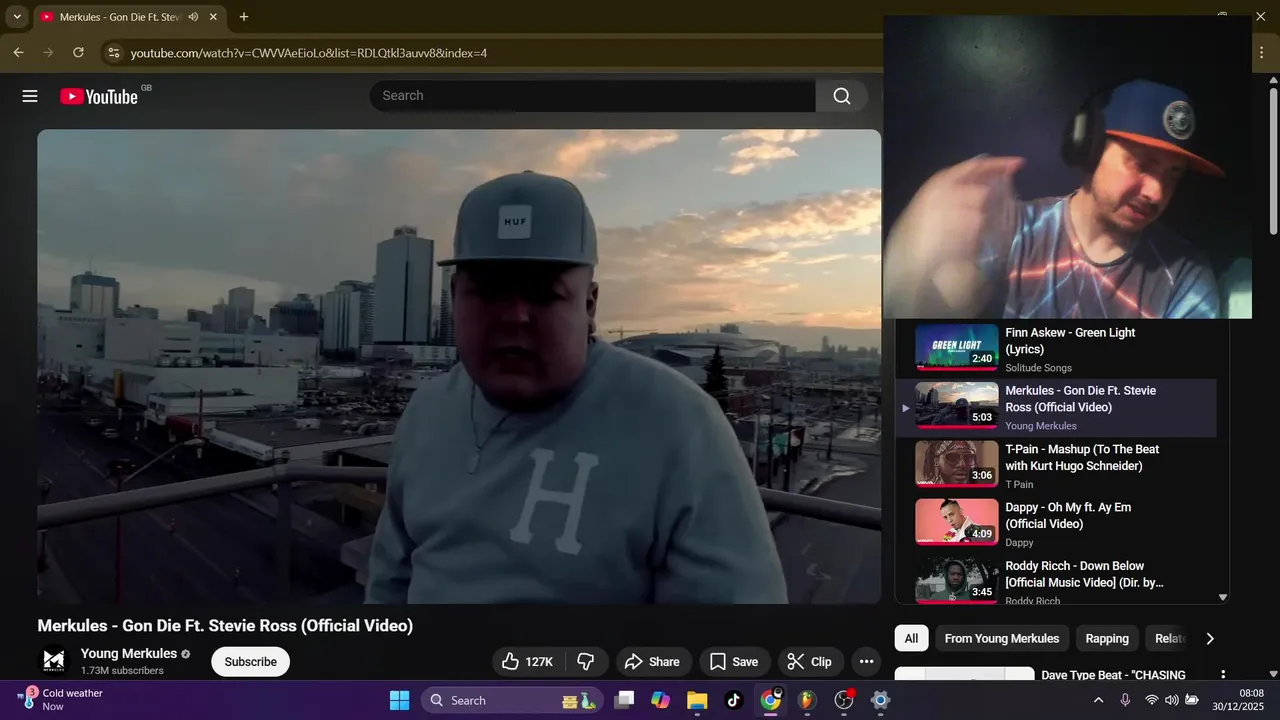Open File Explorer from the taskbar
Image resolution: width=1280 pixels, height=720 pixels.
tap(697, 700)
